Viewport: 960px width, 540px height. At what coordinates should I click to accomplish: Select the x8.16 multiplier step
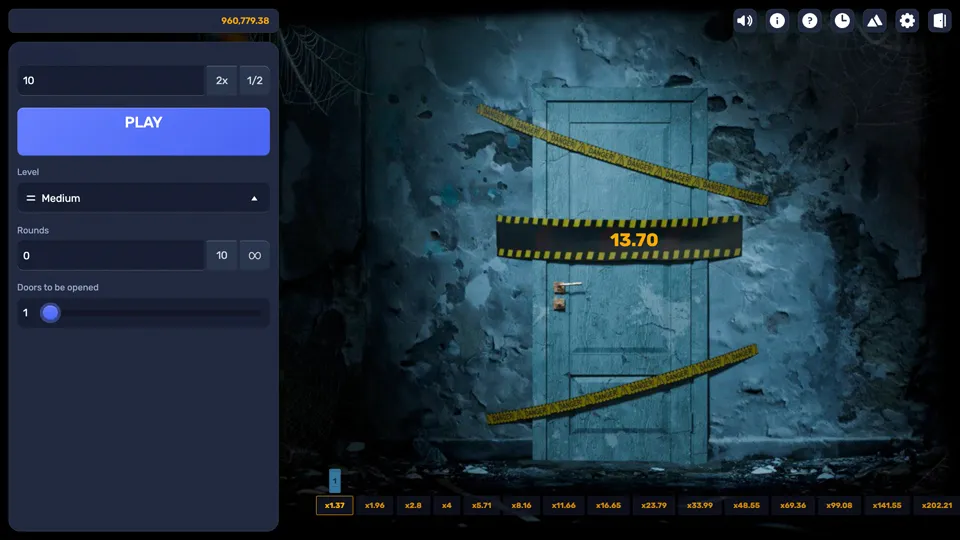click(x=522, y=505)
